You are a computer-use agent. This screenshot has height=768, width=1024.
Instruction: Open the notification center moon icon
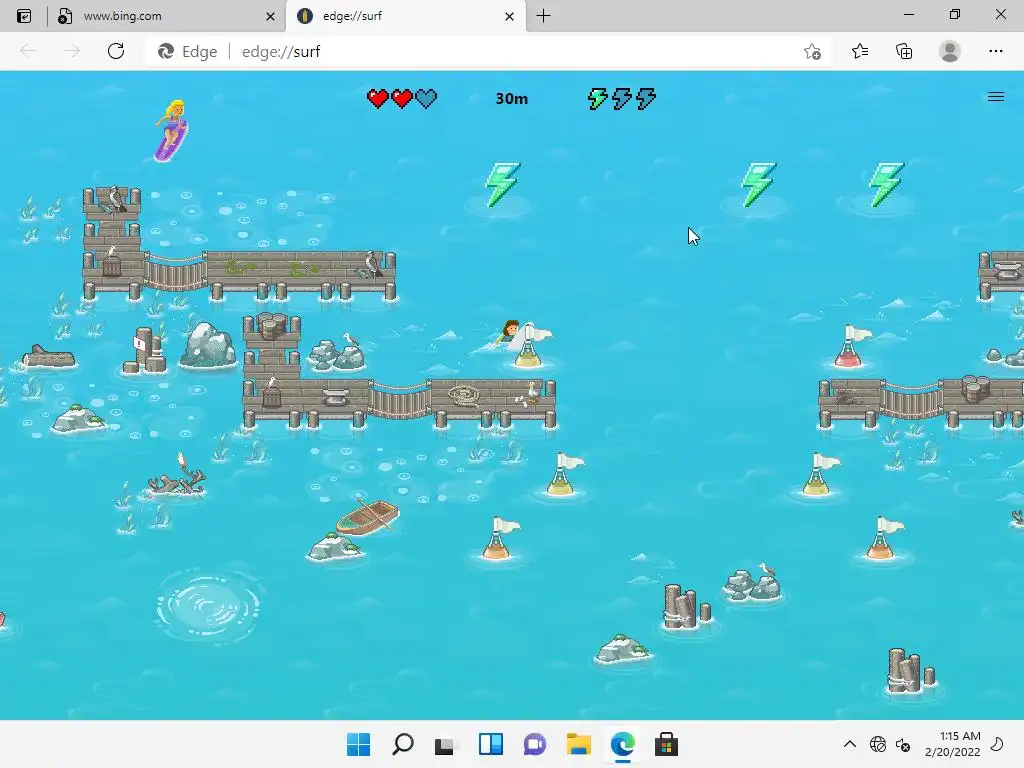coord(997,744)
